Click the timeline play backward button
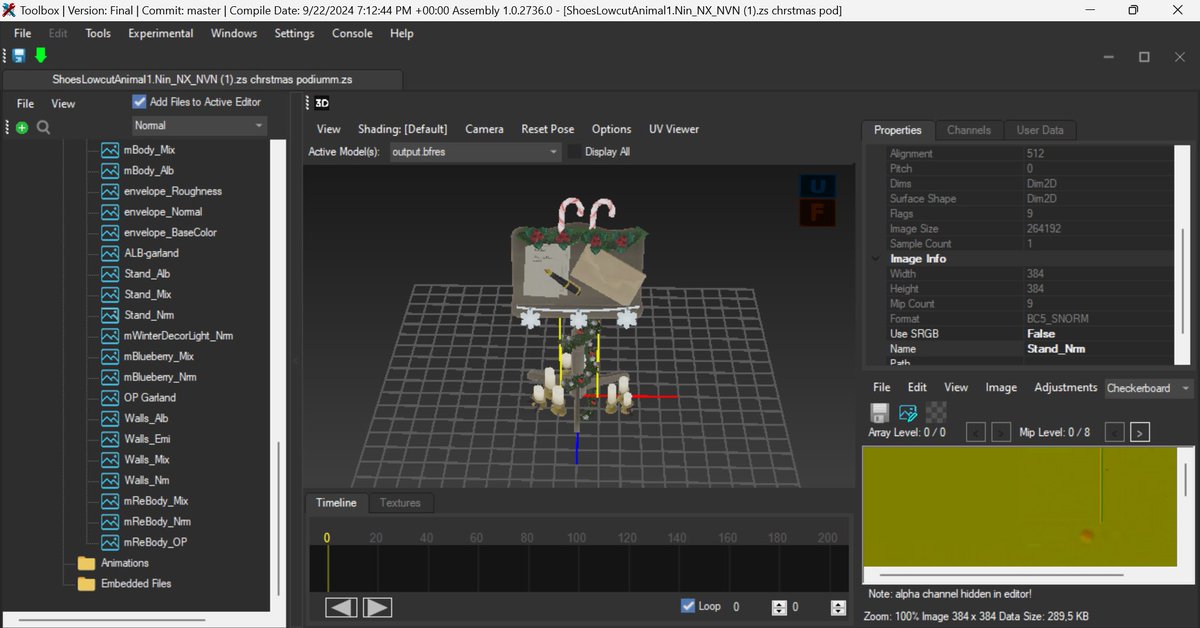 click(342, 607)
